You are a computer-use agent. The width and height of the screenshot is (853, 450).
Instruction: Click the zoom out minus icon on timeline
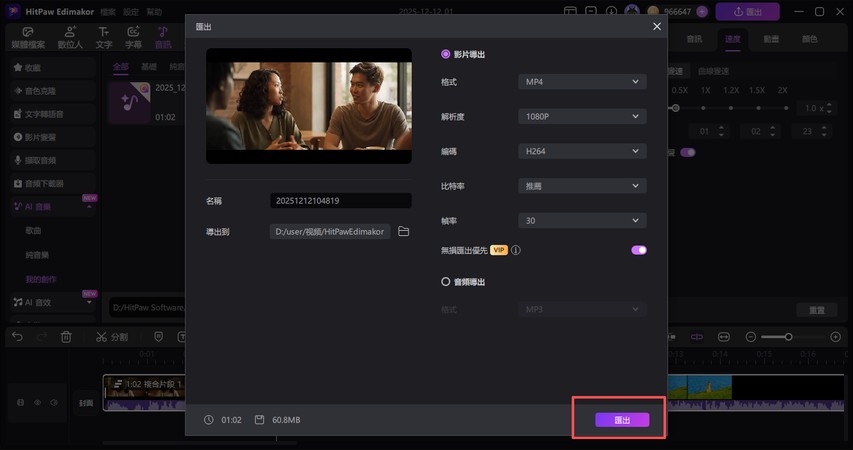coord(751,337)
